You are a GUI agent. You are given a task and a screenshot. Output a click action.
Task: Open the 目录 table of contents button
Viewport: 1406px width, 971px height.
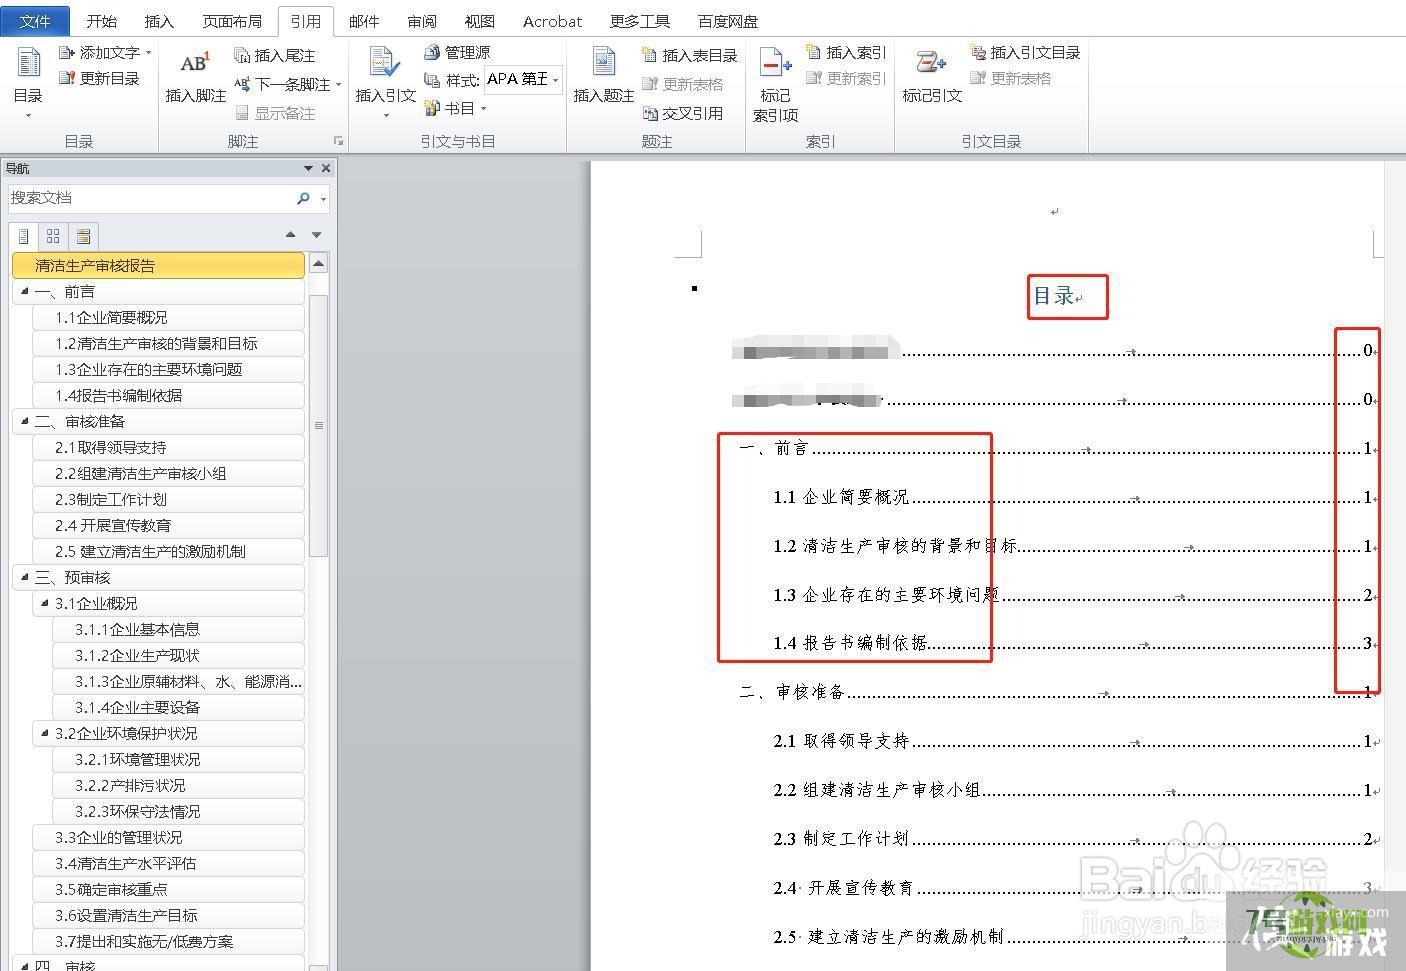coord(28,82)
